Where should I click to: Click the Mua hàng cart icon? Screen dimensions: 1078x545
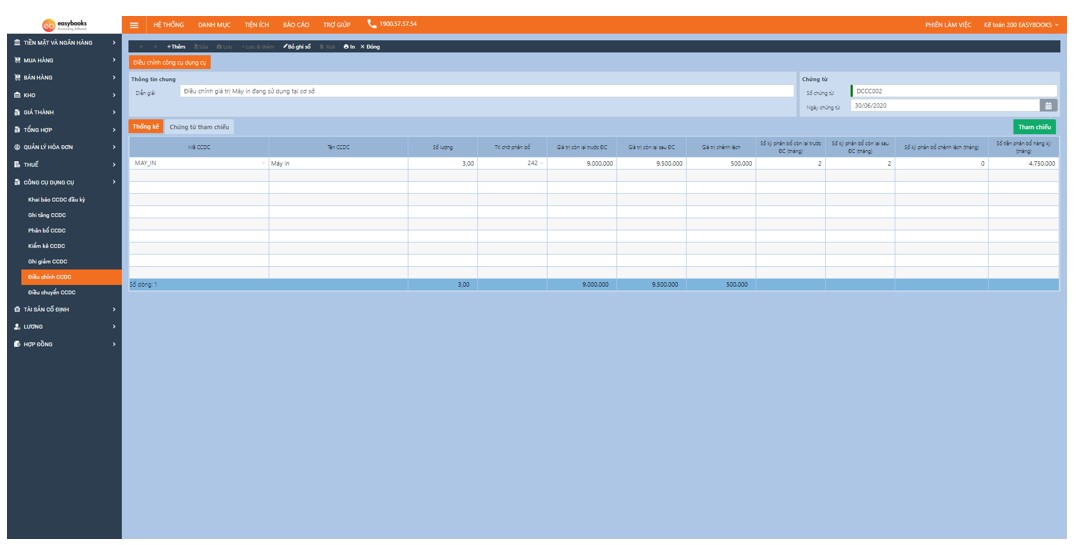17,60
